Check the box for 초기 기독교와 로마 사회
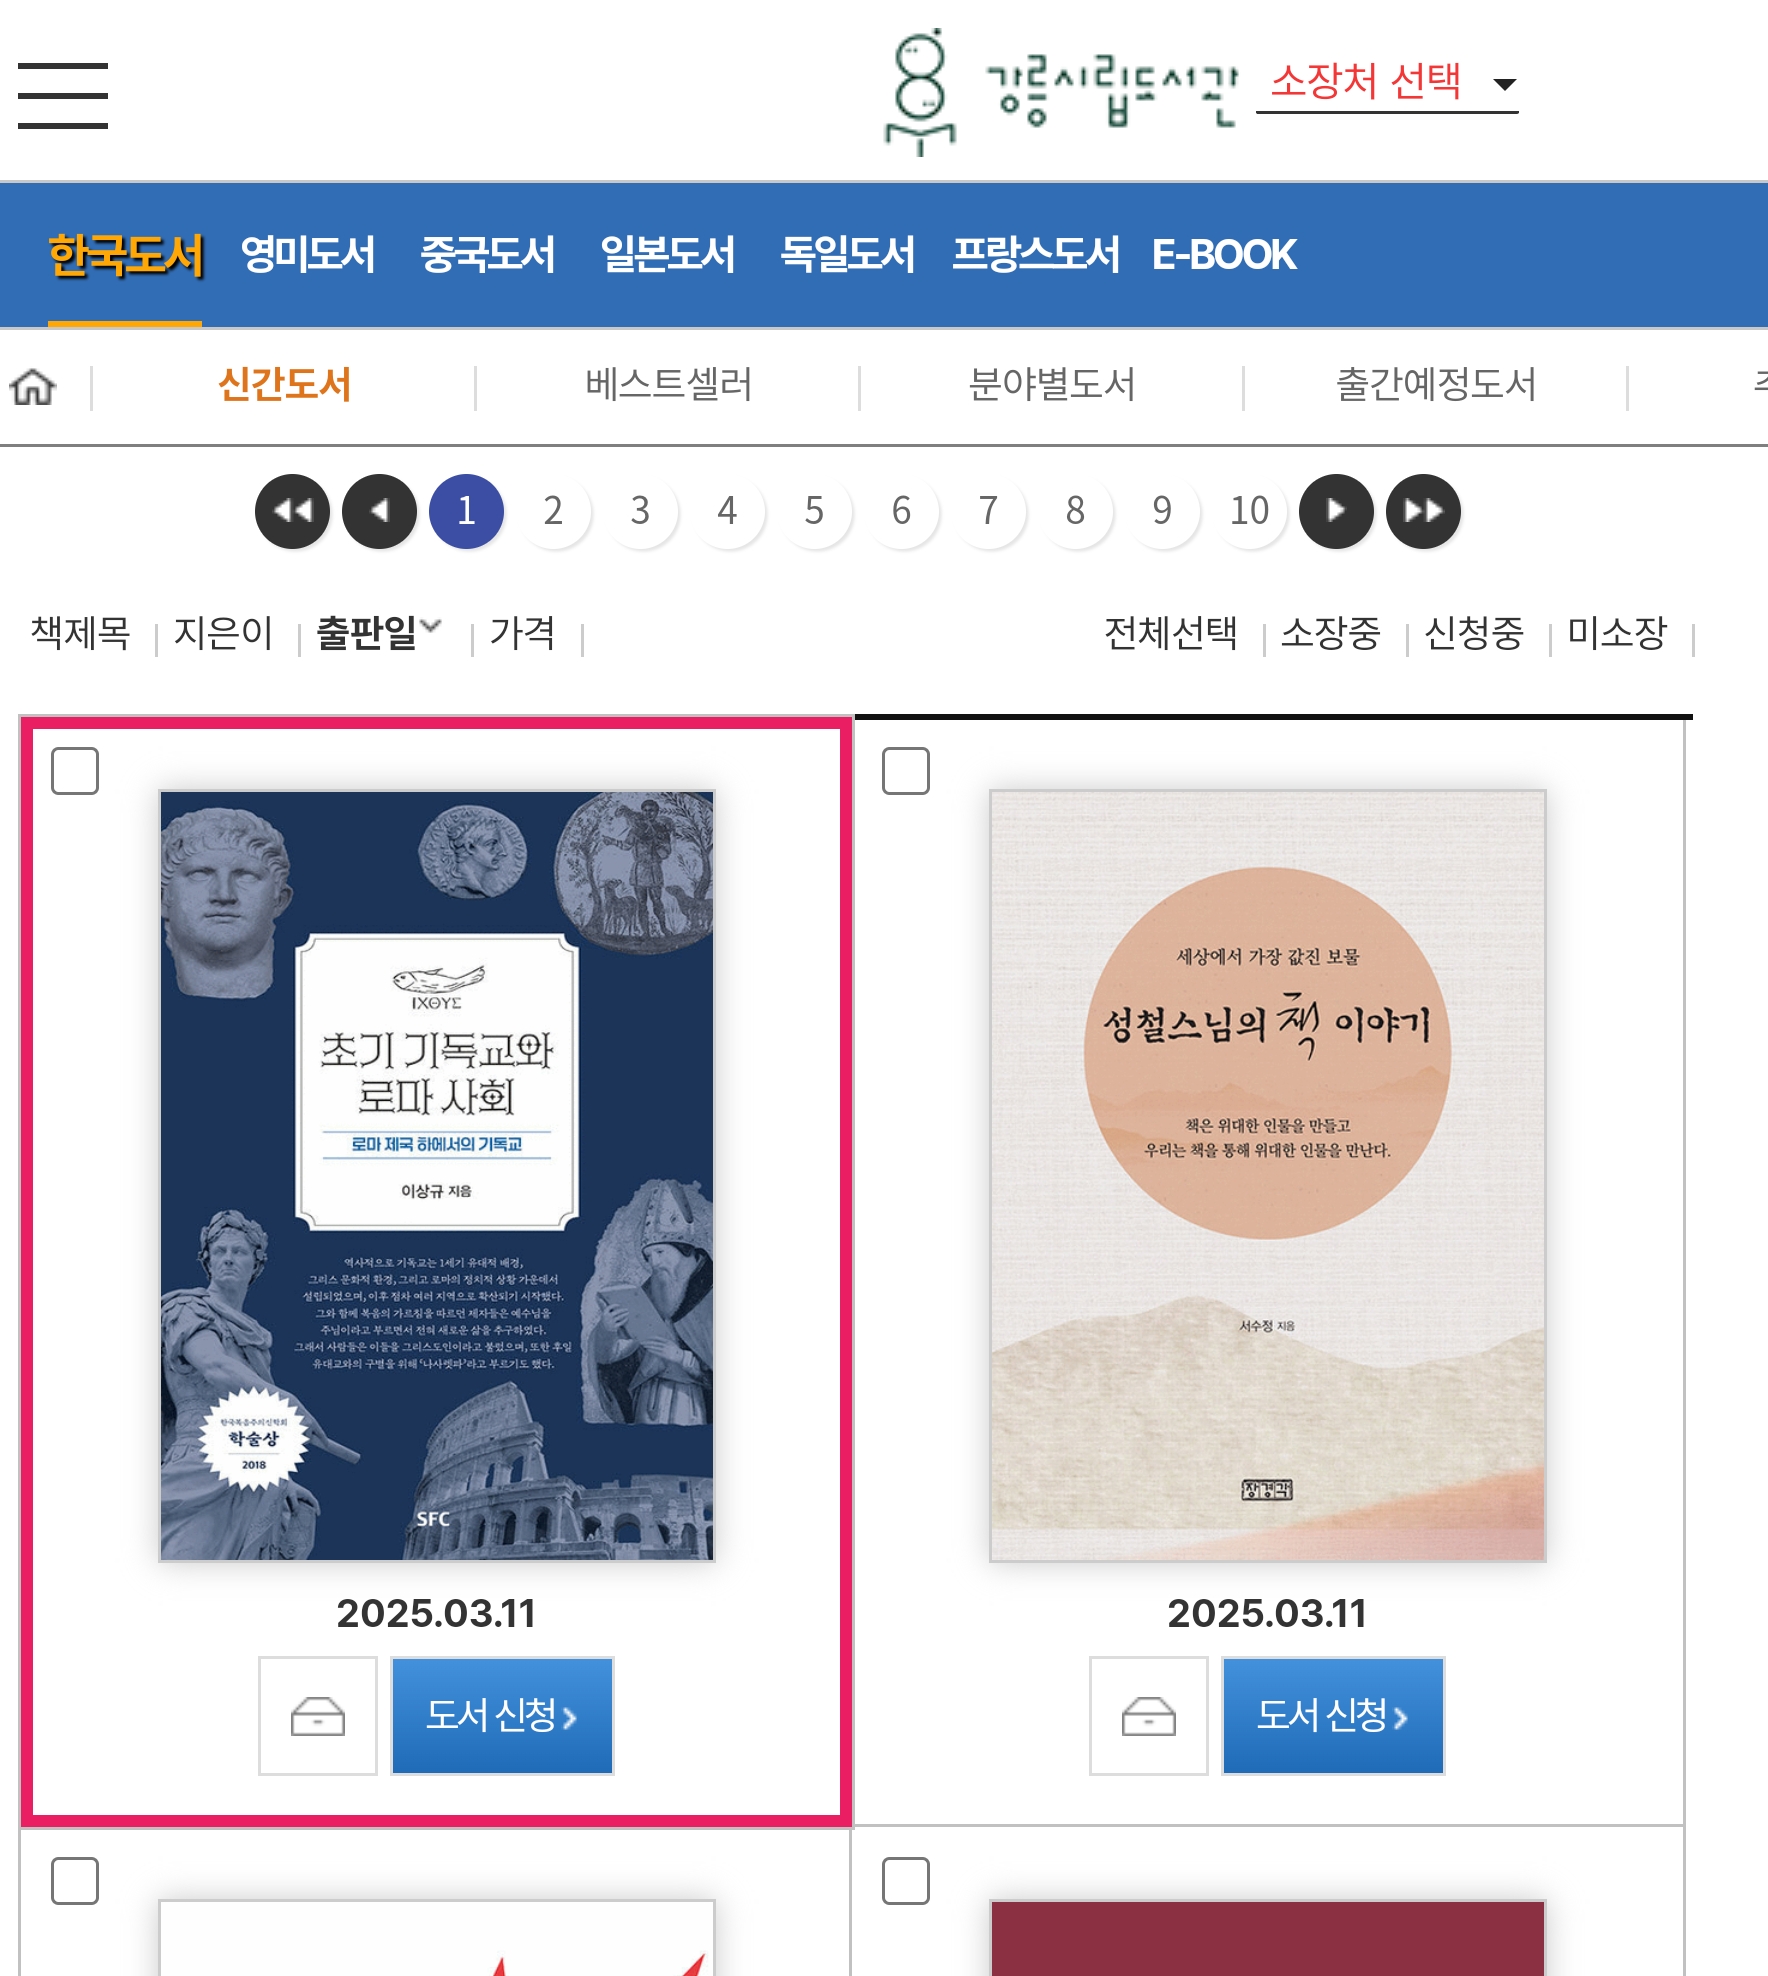 click(75, 771)
